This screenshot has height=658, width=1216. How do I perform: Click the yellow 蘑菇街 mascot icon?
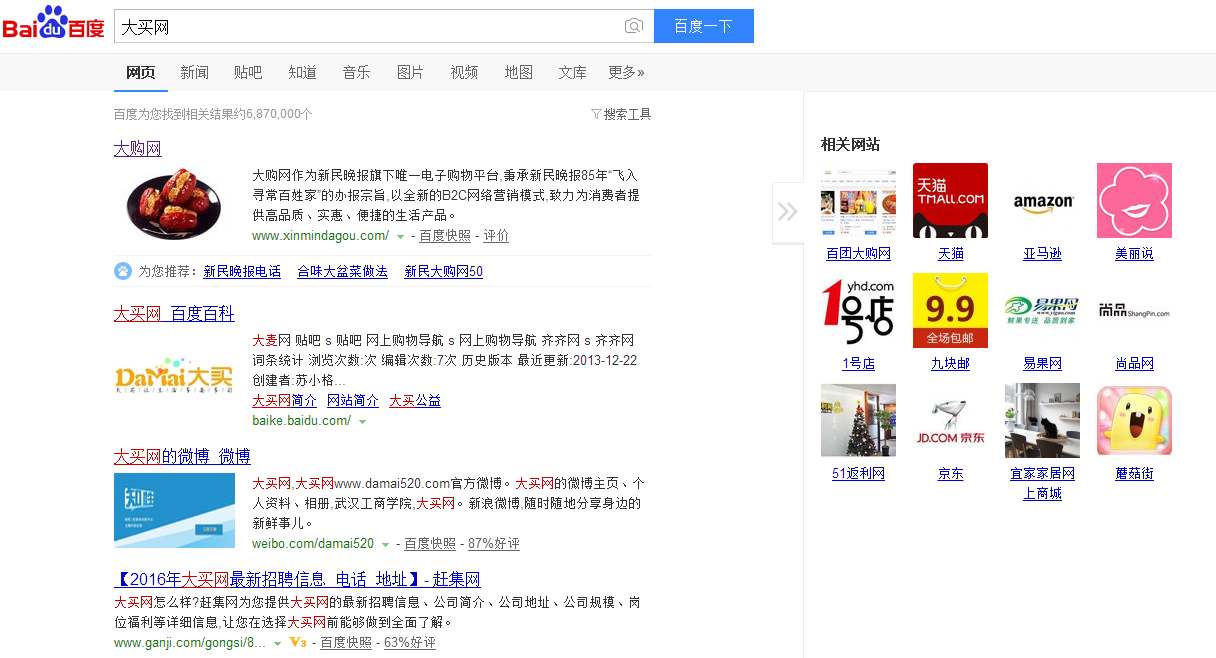click(x=1134, y=420)
